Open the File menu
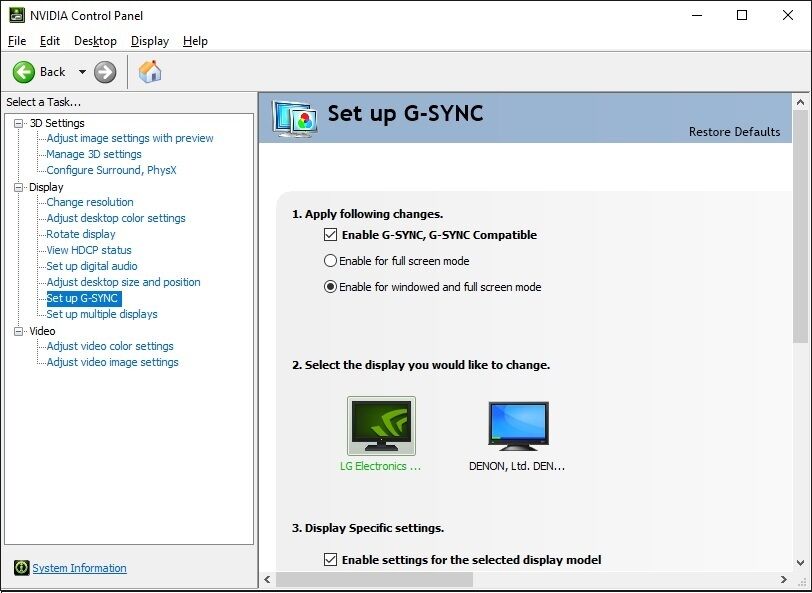 pyautogui.click(x=17, y=41)
